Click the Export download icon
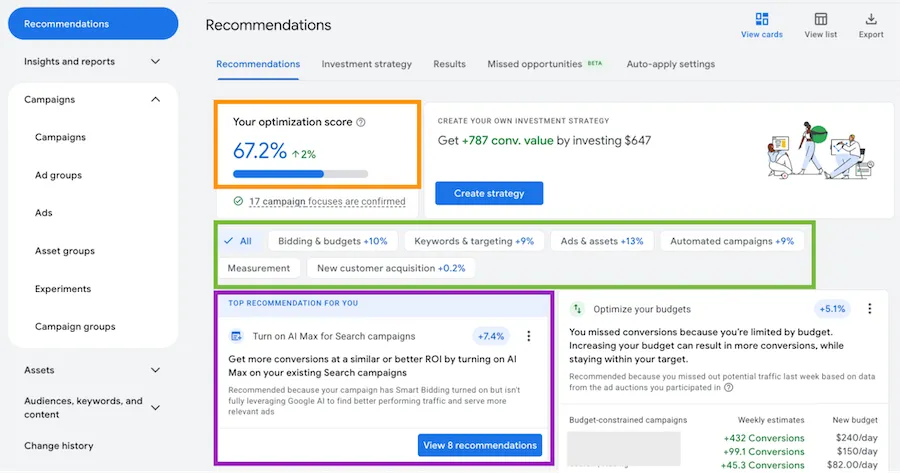This screenshot has height=473, width=900. click(x=871, y=19)
